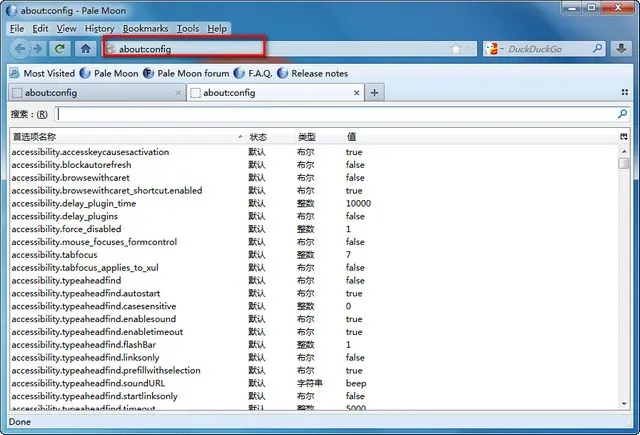This screenshot has width=640, height=435.
Task: Reload the current page
Action: pos(62,48)
